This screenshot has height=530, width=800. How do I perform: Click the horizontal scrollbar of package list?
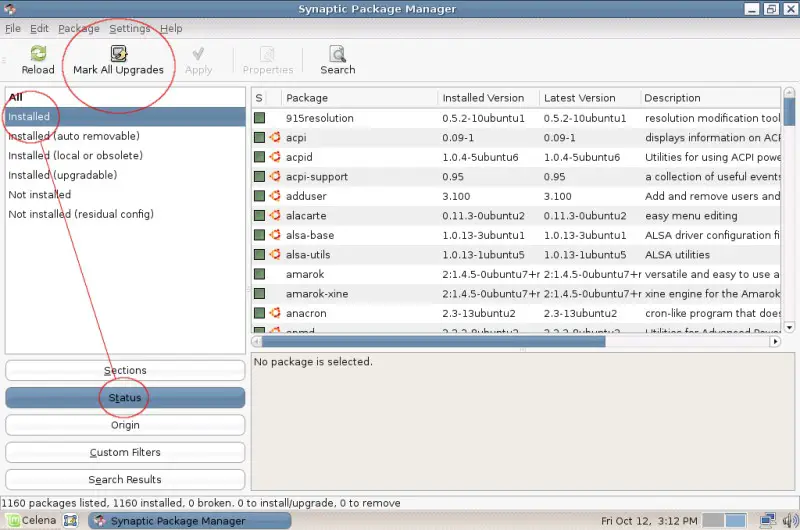[433, 341]
